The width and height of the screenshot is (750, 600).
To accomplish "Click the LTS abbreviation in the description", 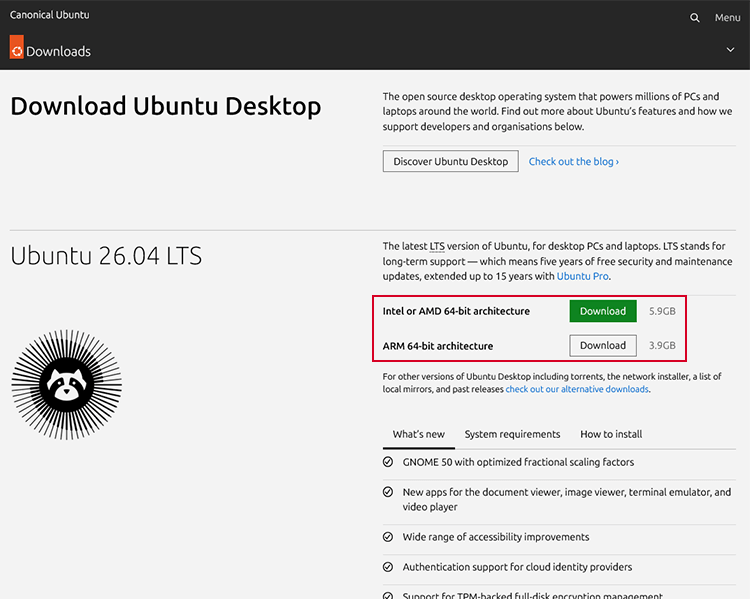I will click(x=437, y=246).
